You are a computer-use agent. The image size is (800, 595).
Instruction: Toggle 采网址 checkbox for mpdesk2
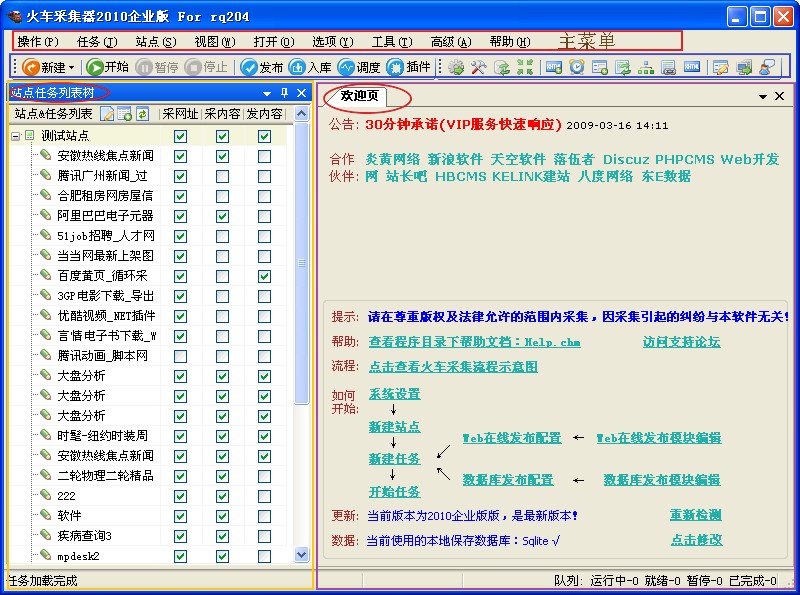pos(180,556)
